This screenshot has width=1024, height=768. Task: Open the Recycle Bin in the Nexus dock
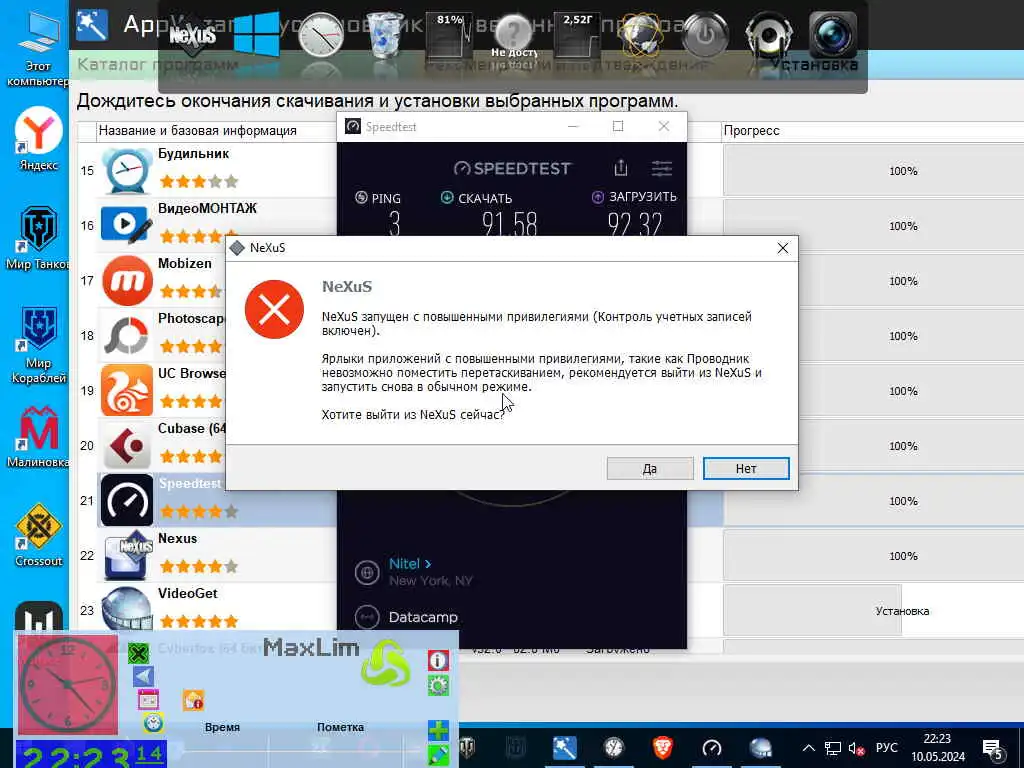385,35
